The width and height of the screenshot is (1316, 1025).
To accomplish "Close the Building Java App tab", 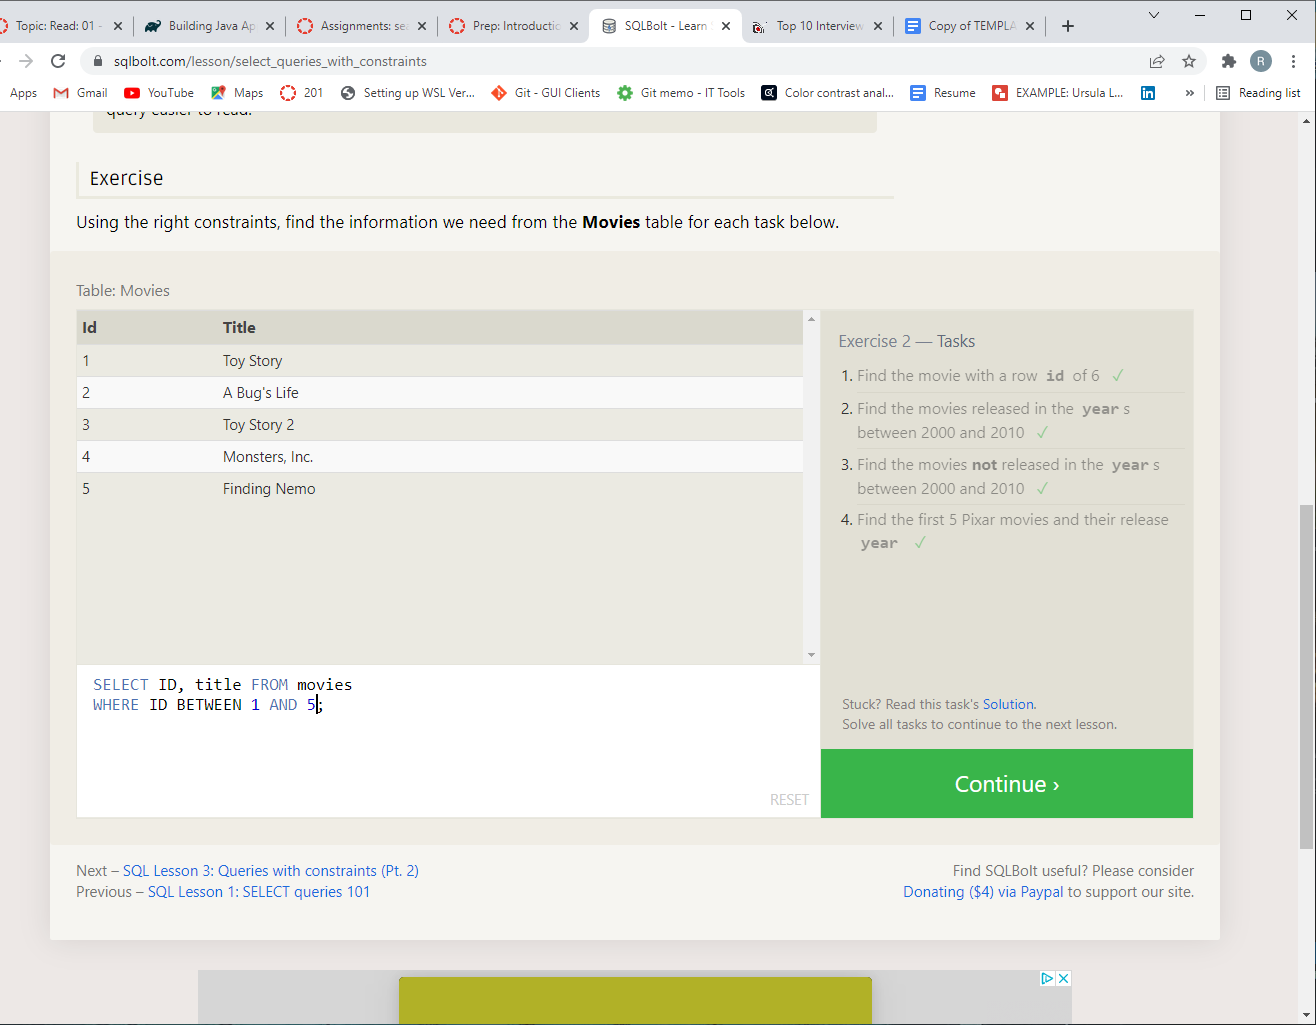I will 270,26.
